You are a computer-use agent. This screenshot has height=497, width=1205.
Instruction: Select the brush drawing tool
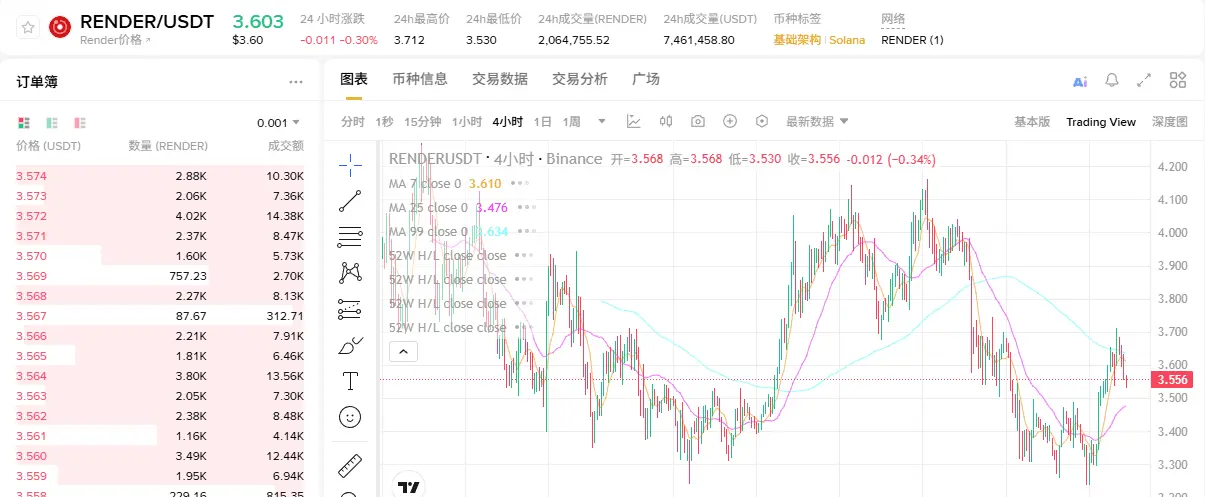[350, 345]
